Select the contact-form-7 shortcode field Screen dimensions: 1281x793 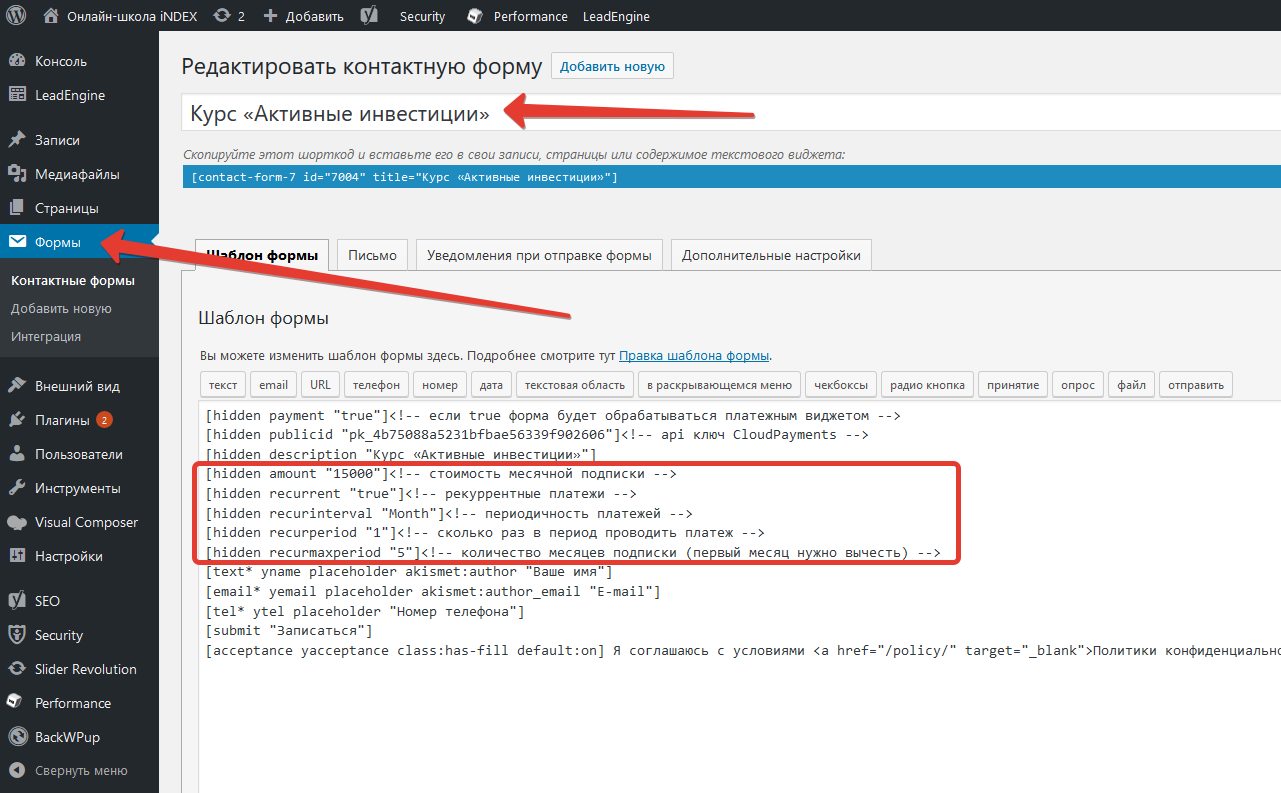pos(700,177)
